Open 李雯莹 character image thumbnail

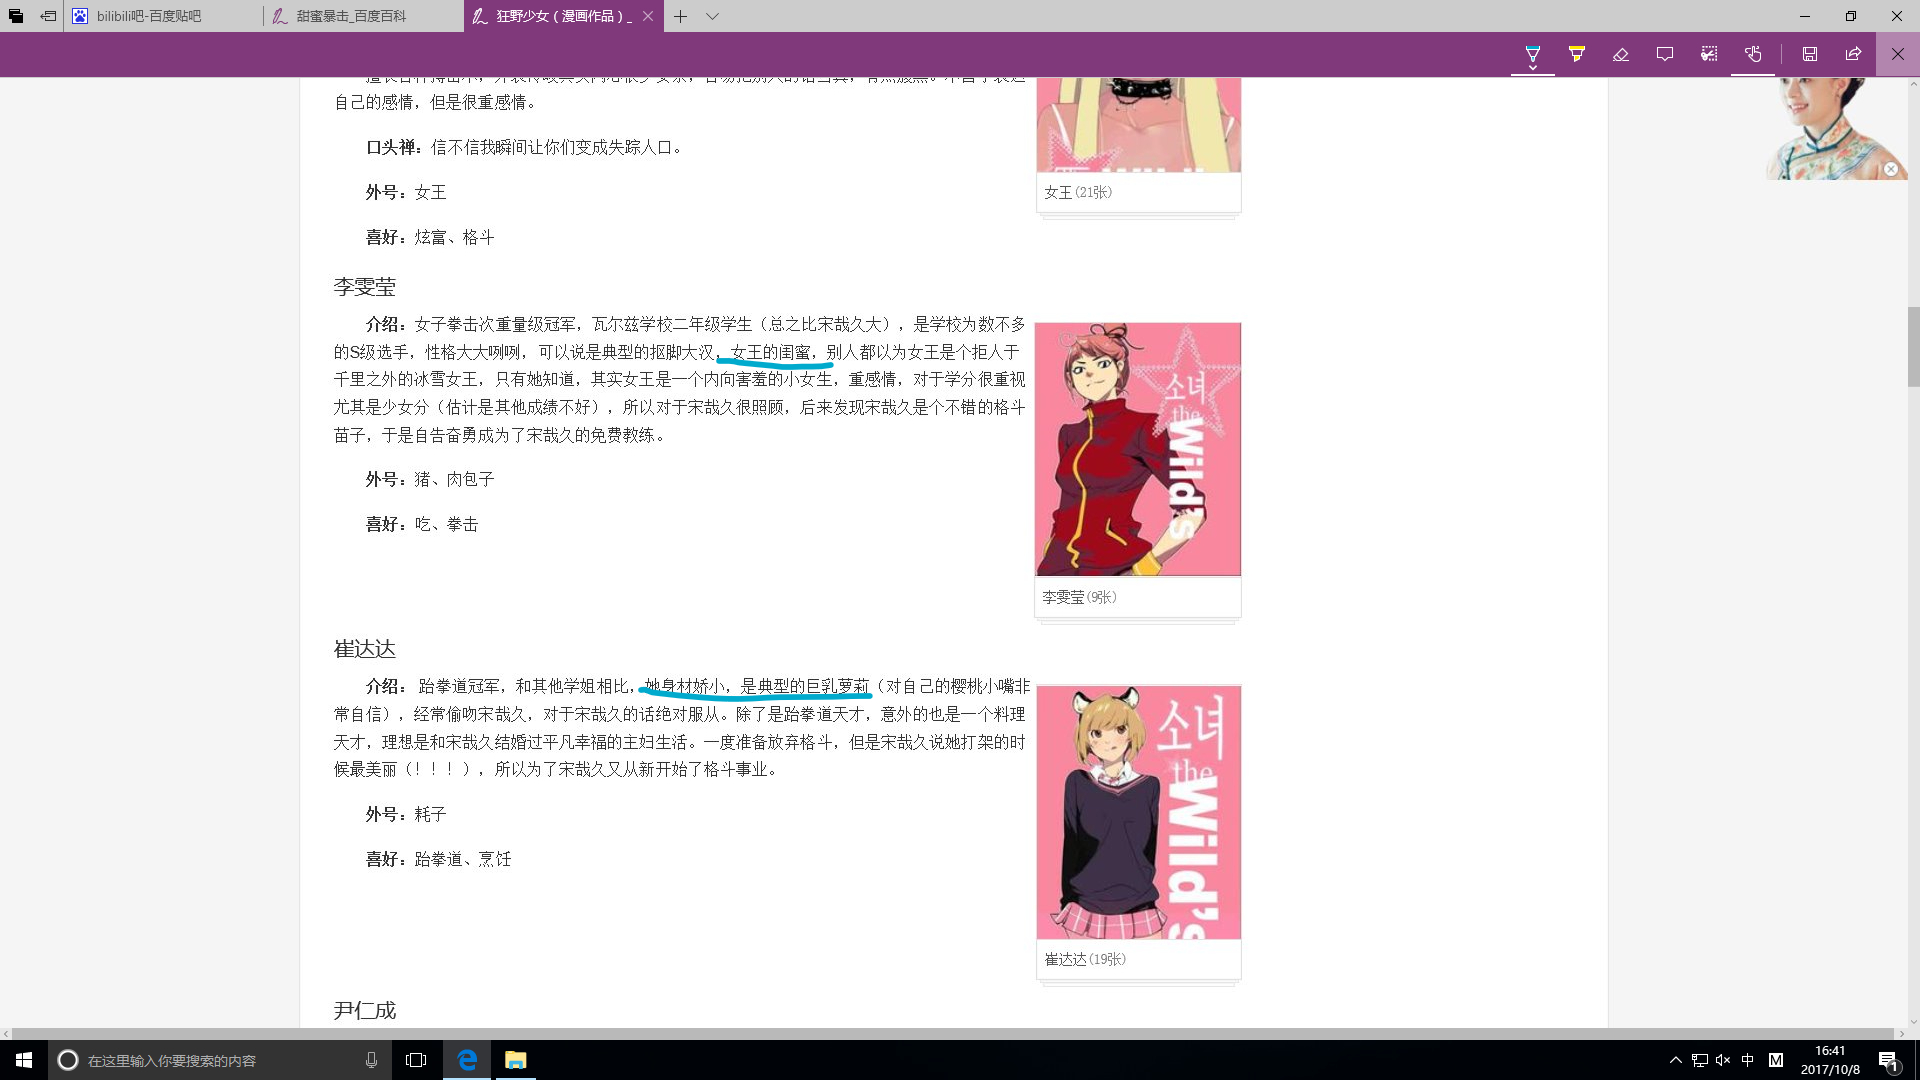tap(1138, 449)
